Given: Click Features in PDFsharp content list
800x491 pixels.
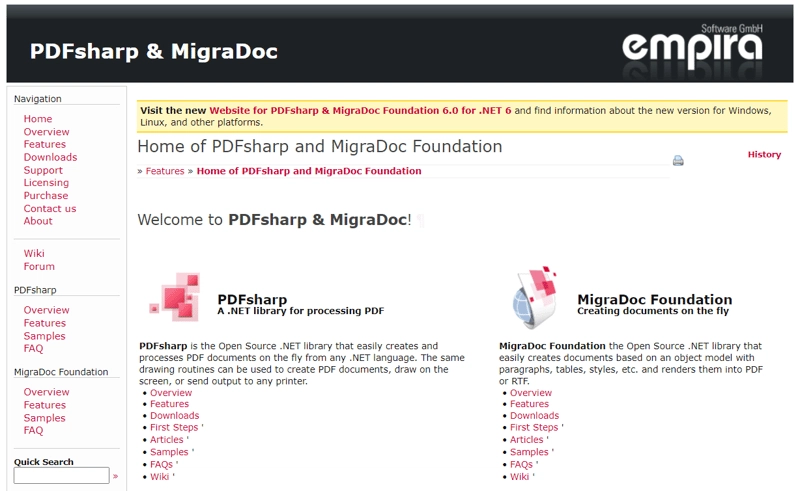Looking at the screenshot, I should click(169, 404).
